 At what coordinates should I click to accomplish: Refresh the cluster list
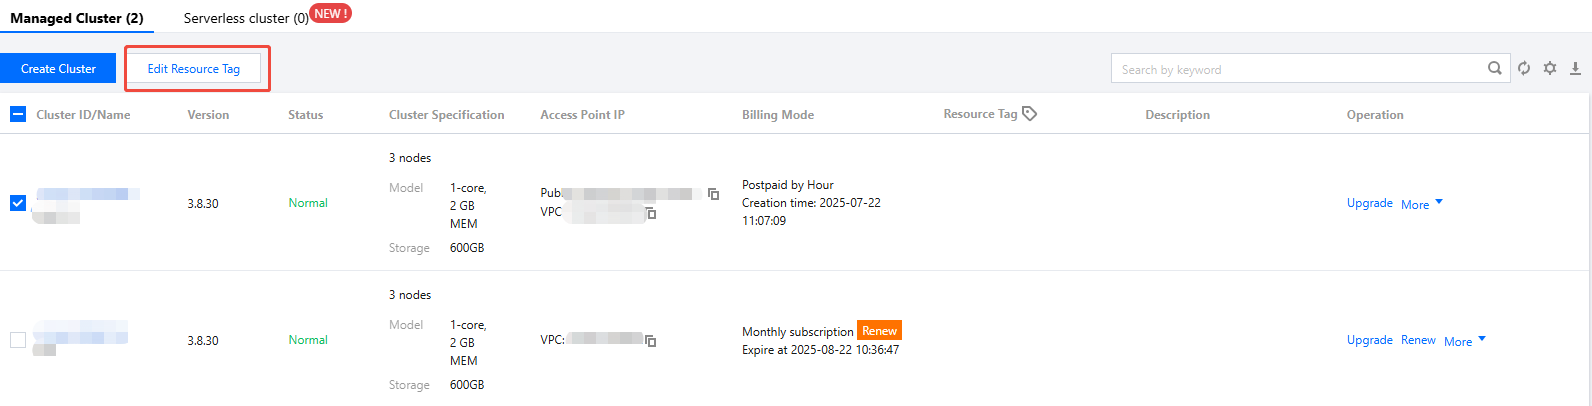tap(1524, 68)
